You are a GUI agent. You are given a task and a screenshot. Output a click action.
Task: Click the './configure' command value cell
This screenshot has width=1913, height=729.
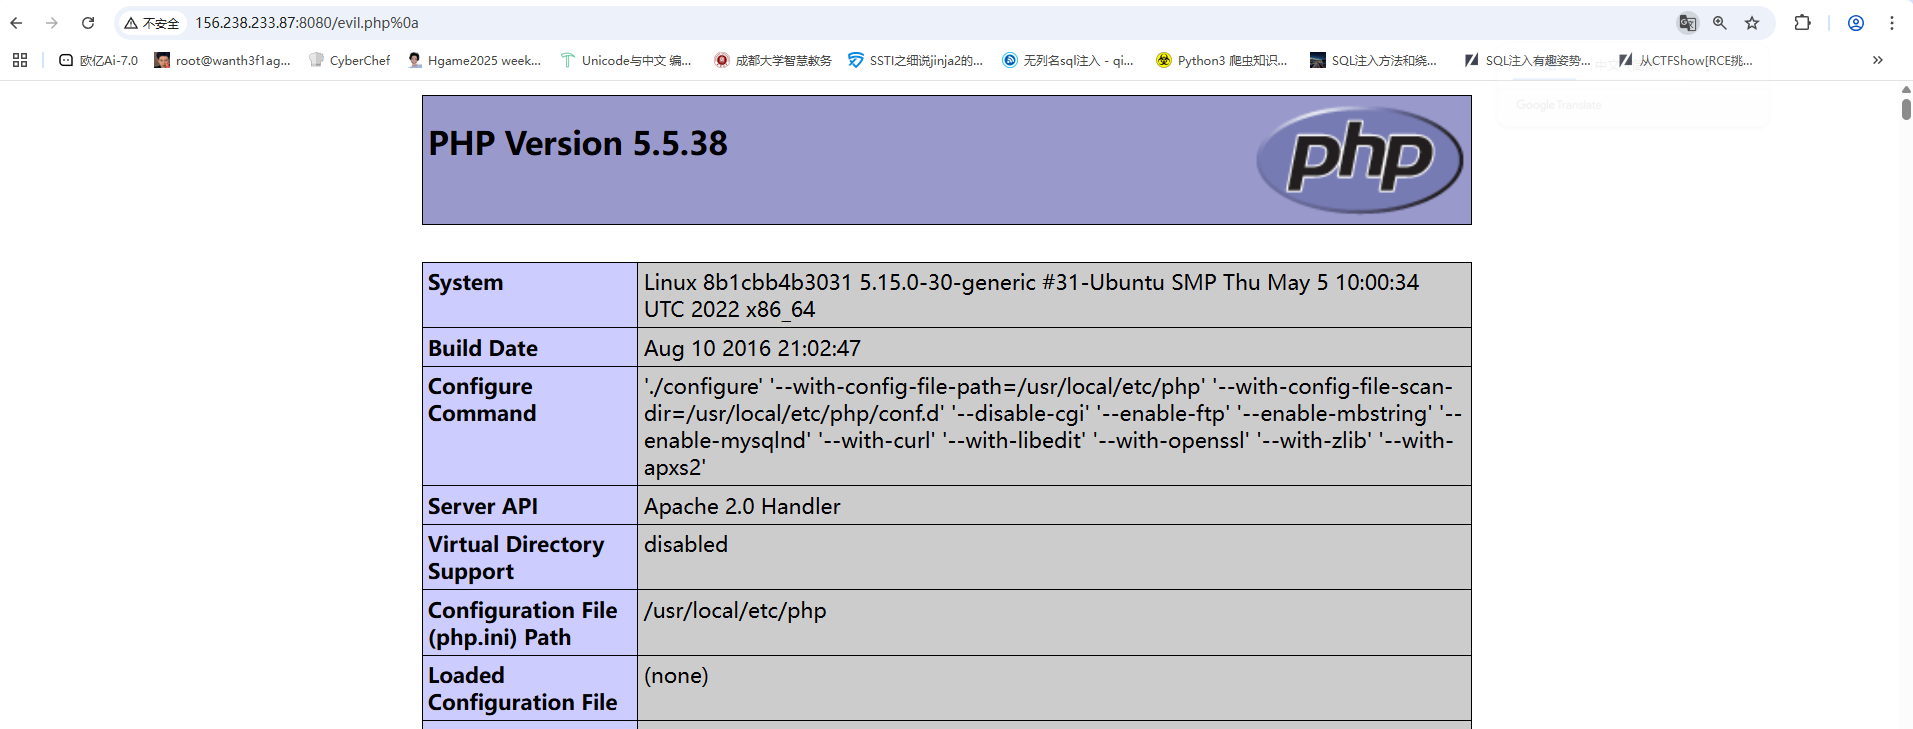[x=1053, y=427]
